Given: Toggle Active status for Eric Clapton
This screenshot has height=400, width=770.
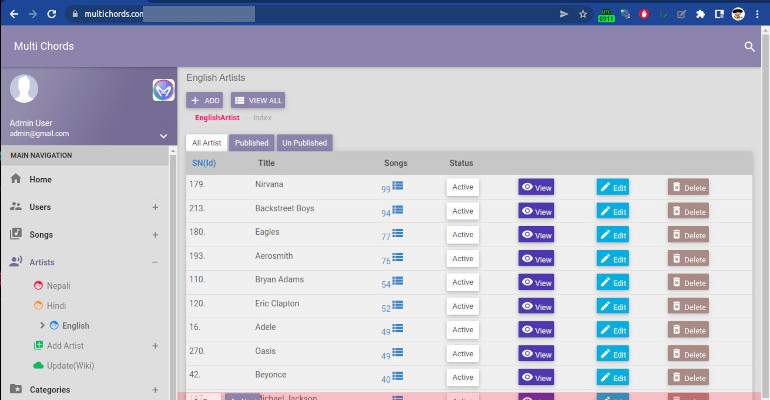Looking at the screenshot, I should point(463,306).
